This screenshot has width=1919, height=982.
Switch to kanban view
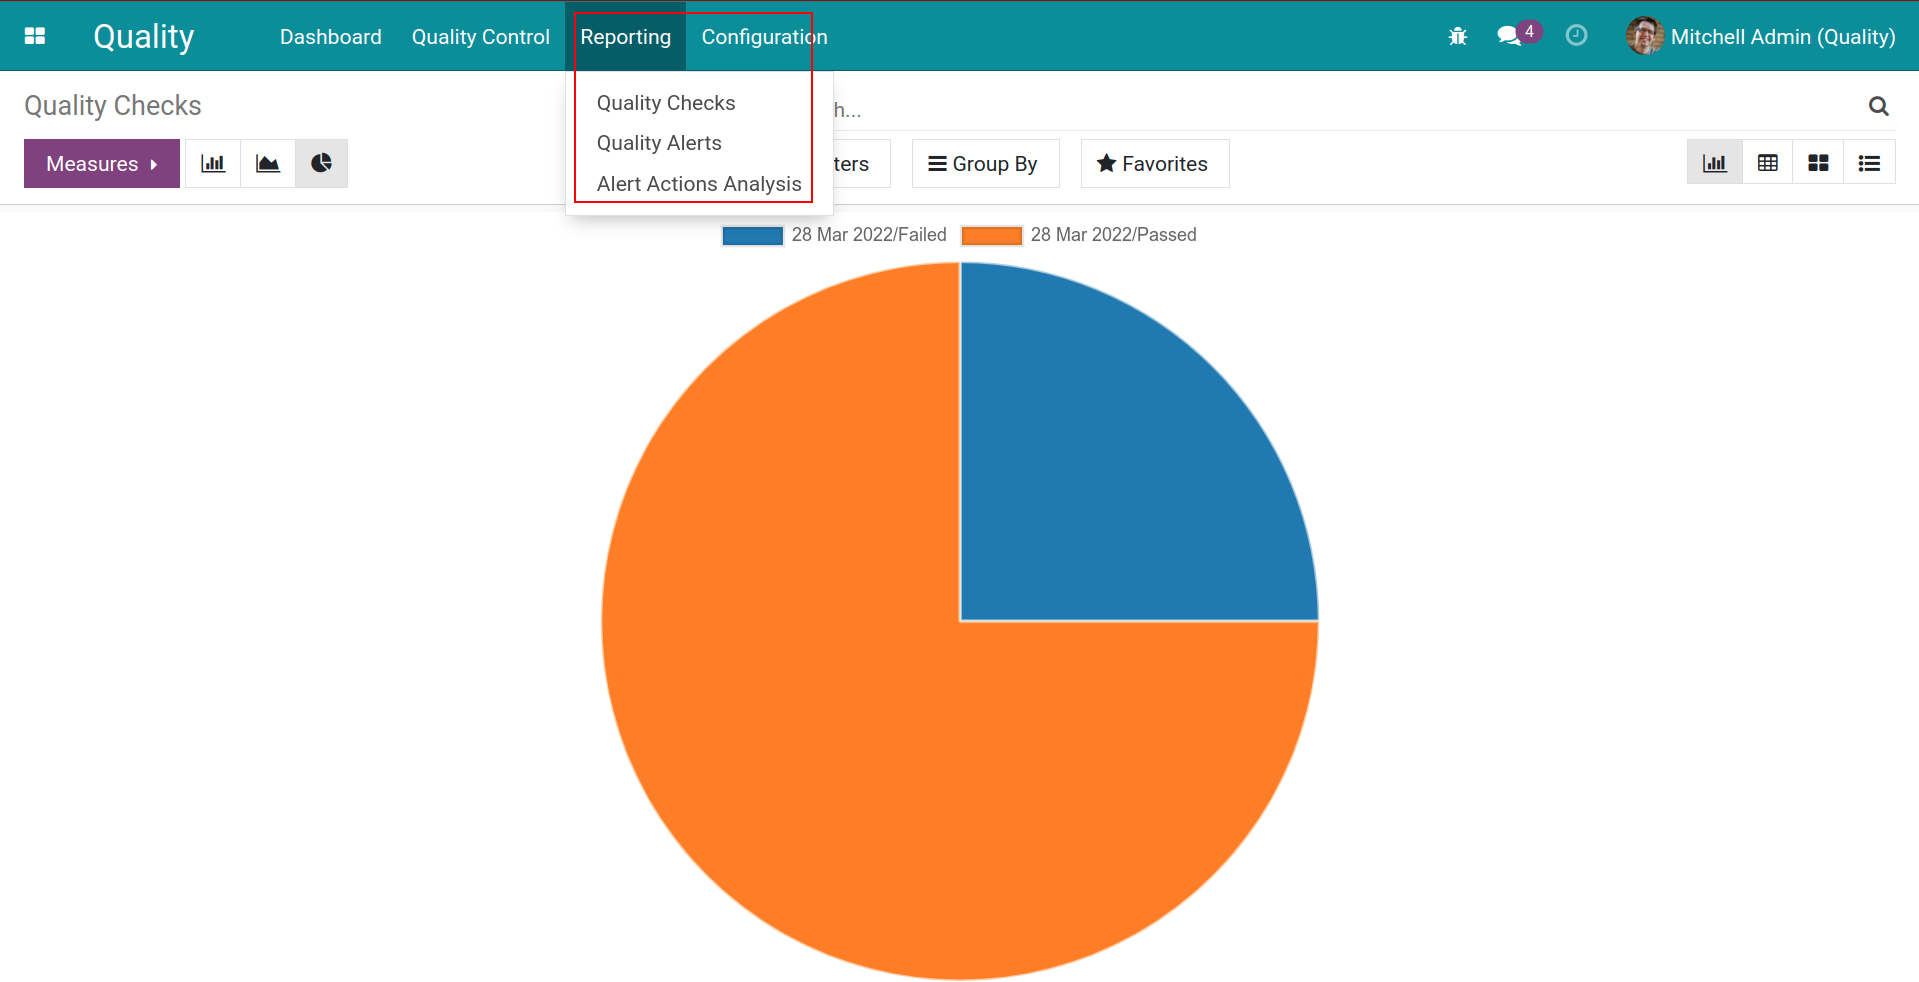[1818, 163]
